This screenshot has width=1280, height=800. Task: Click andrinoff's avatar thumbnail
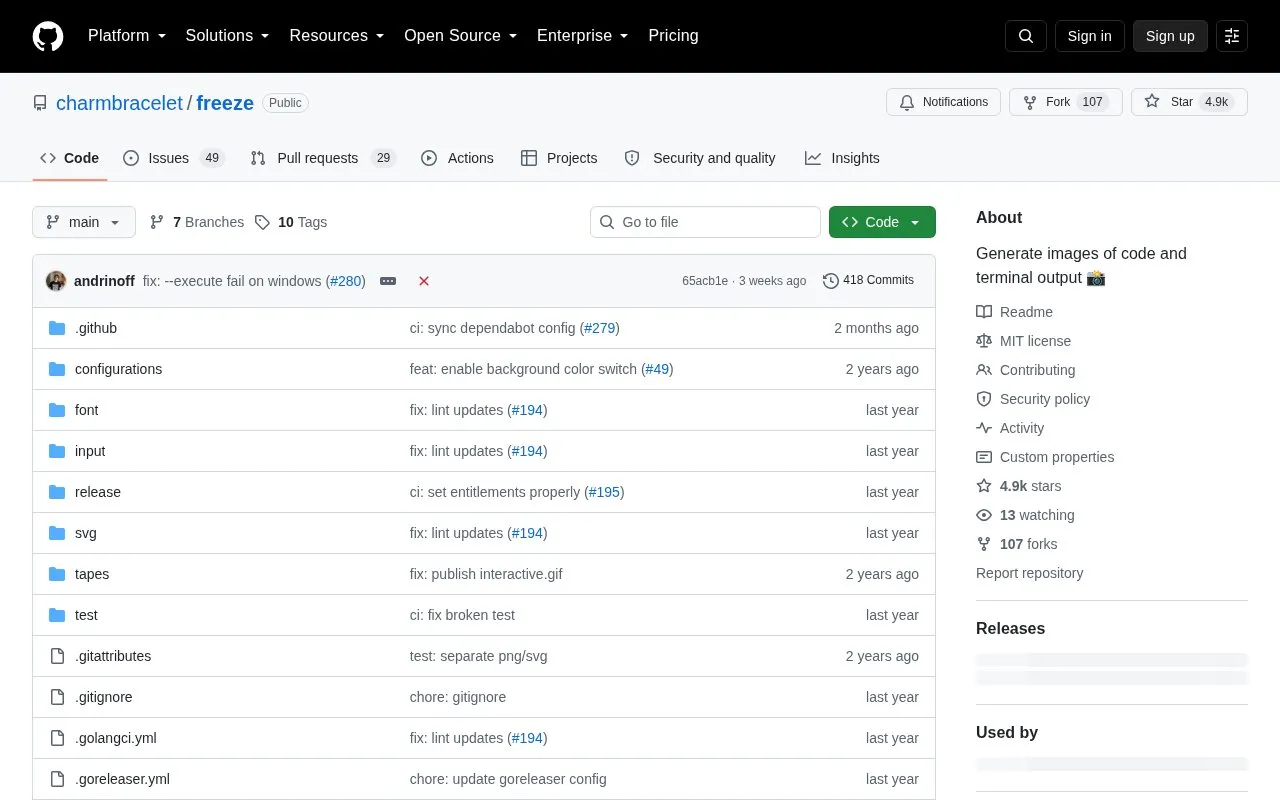[x=56, y=281]
